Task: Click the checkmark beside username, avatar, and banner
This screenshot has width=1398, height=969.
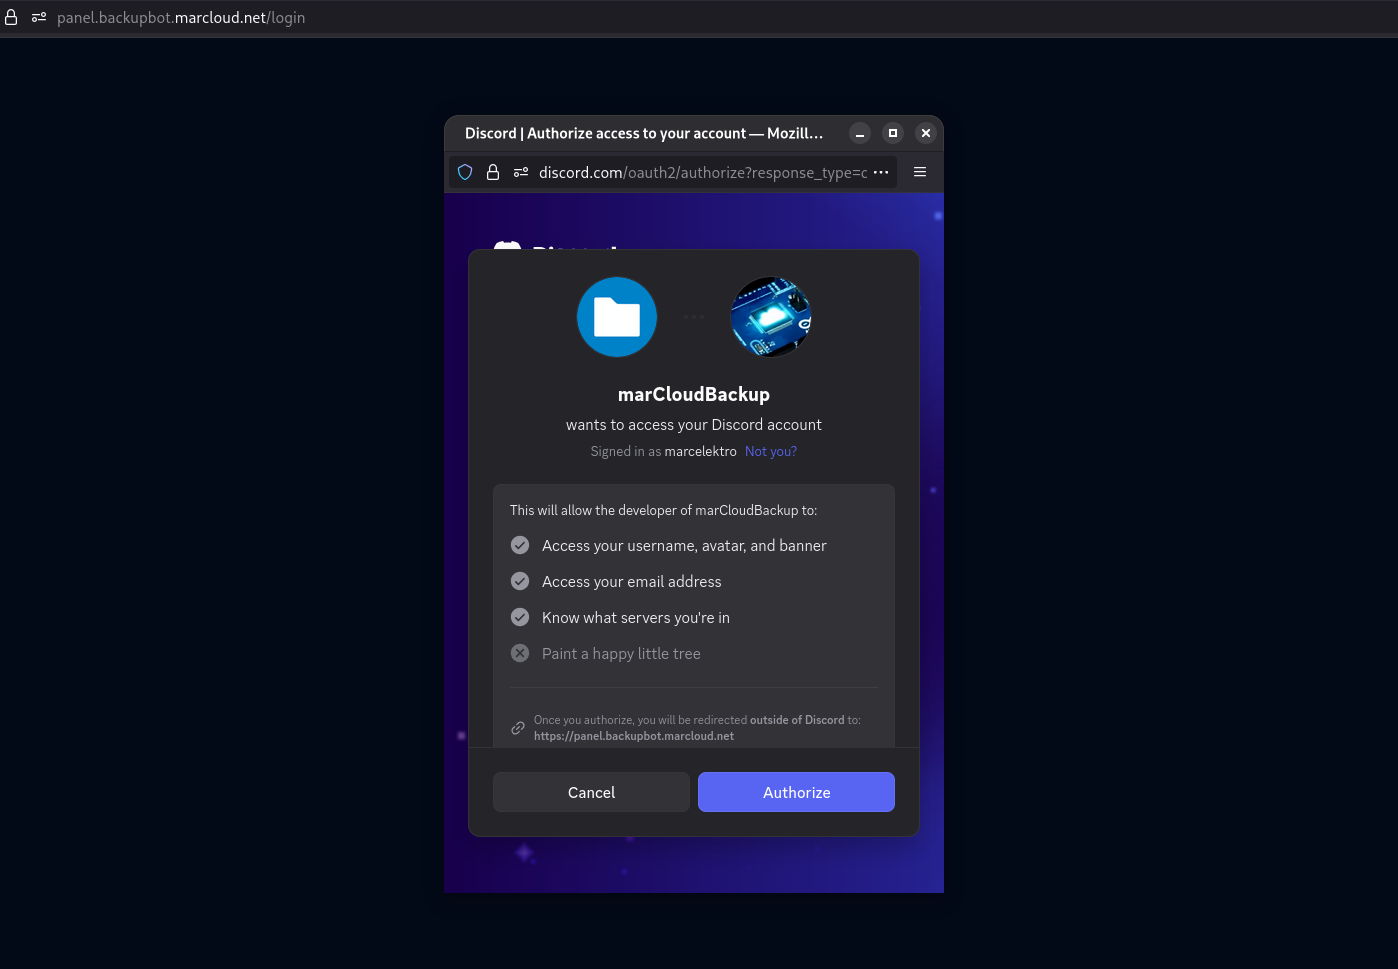Action: [520, 545]
